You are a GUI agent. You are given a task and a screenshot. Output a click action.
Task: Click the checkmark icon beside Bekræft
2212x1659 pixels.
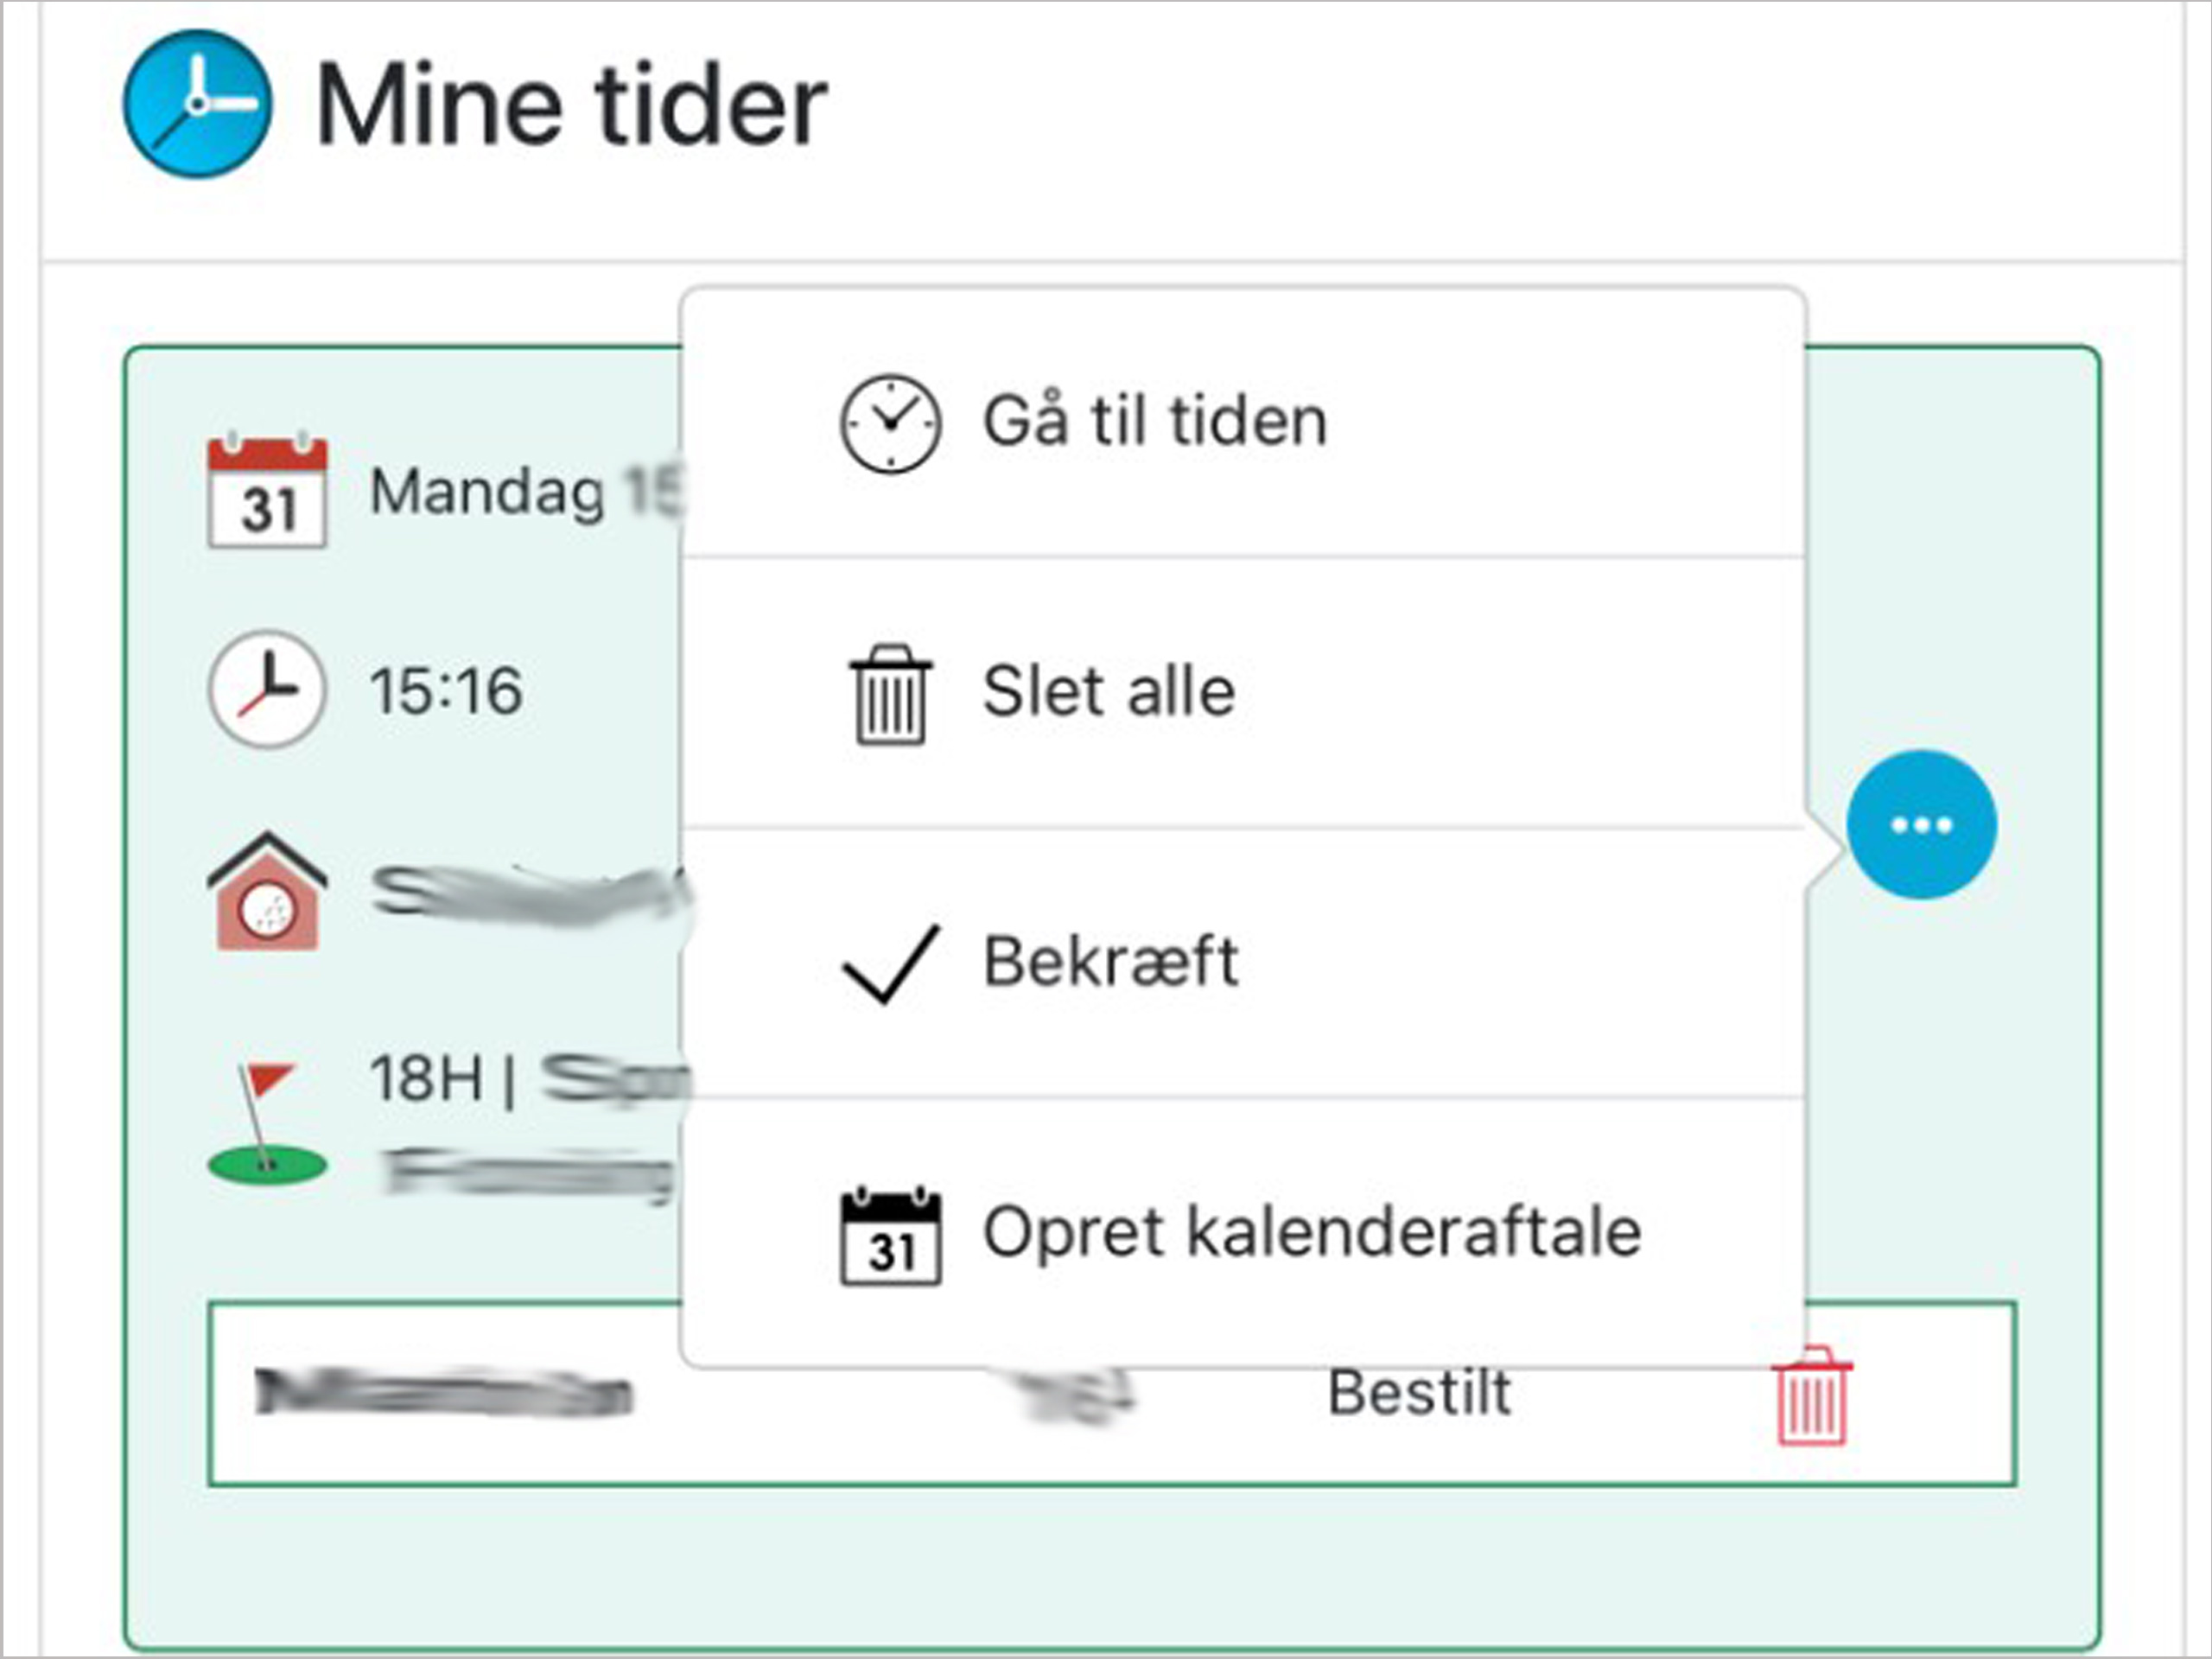click(x=890, y=963)
